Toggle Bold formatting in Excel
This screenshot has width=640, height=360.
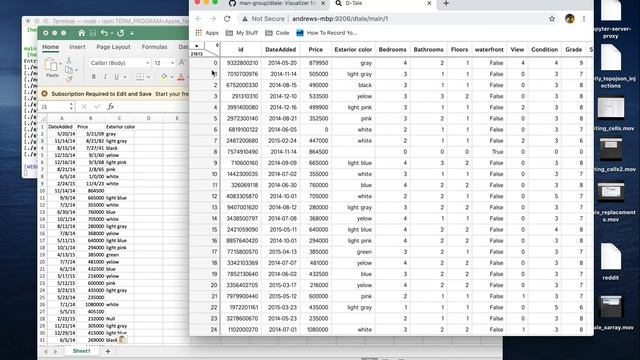93,77
